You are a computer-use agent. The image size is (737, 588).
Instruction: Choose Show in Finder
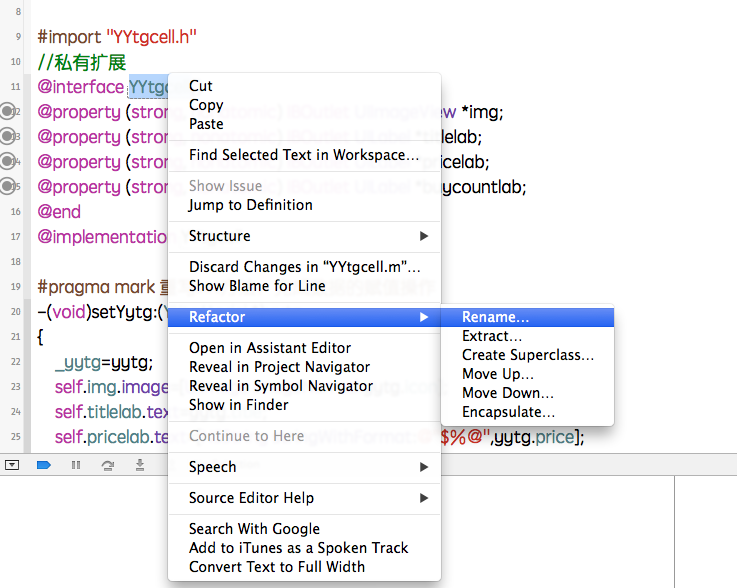304,405
